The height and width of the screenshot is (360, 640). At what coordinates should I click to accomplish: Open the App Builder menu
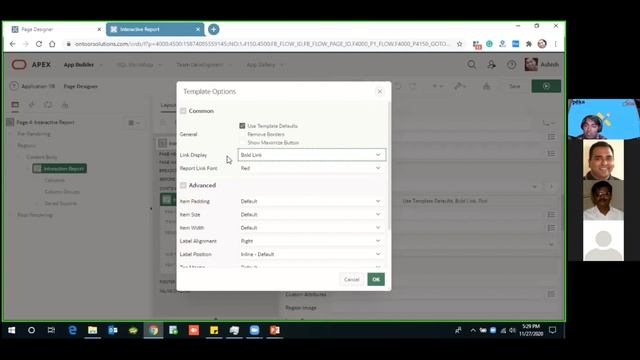[x=82, y=64]
